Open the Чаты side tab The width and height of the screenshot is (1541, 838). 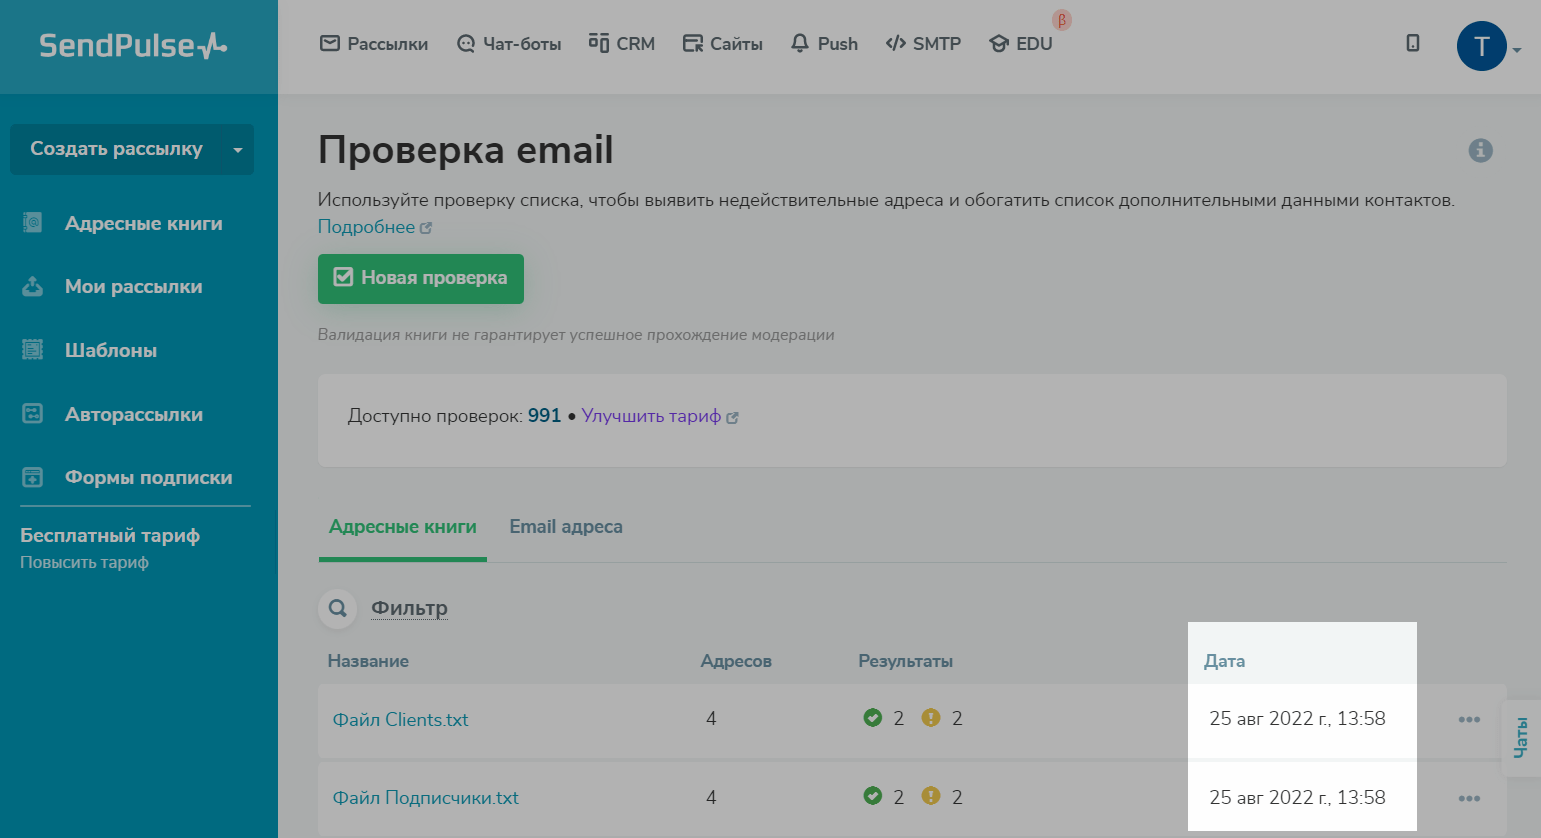click(x=1521, y=738)
